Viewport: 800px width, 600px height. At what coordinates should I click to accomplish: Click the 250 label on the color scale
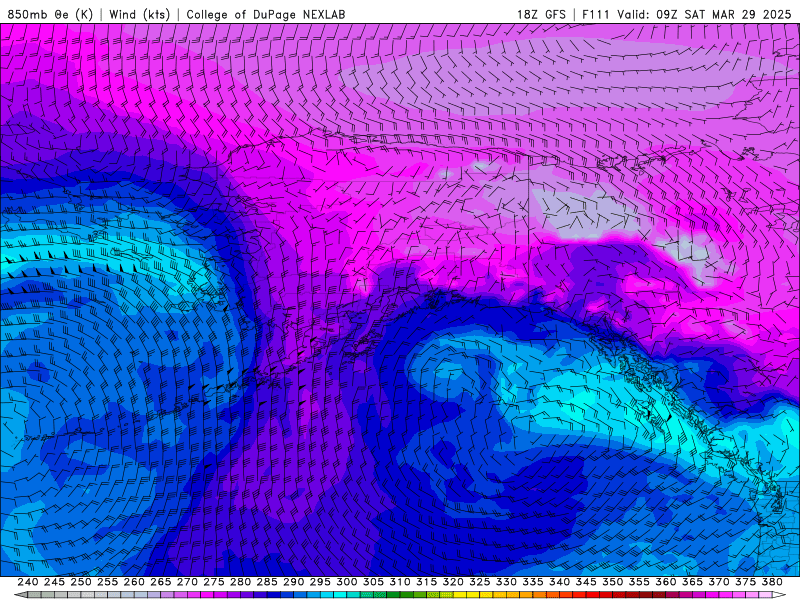tap(81, 582)
